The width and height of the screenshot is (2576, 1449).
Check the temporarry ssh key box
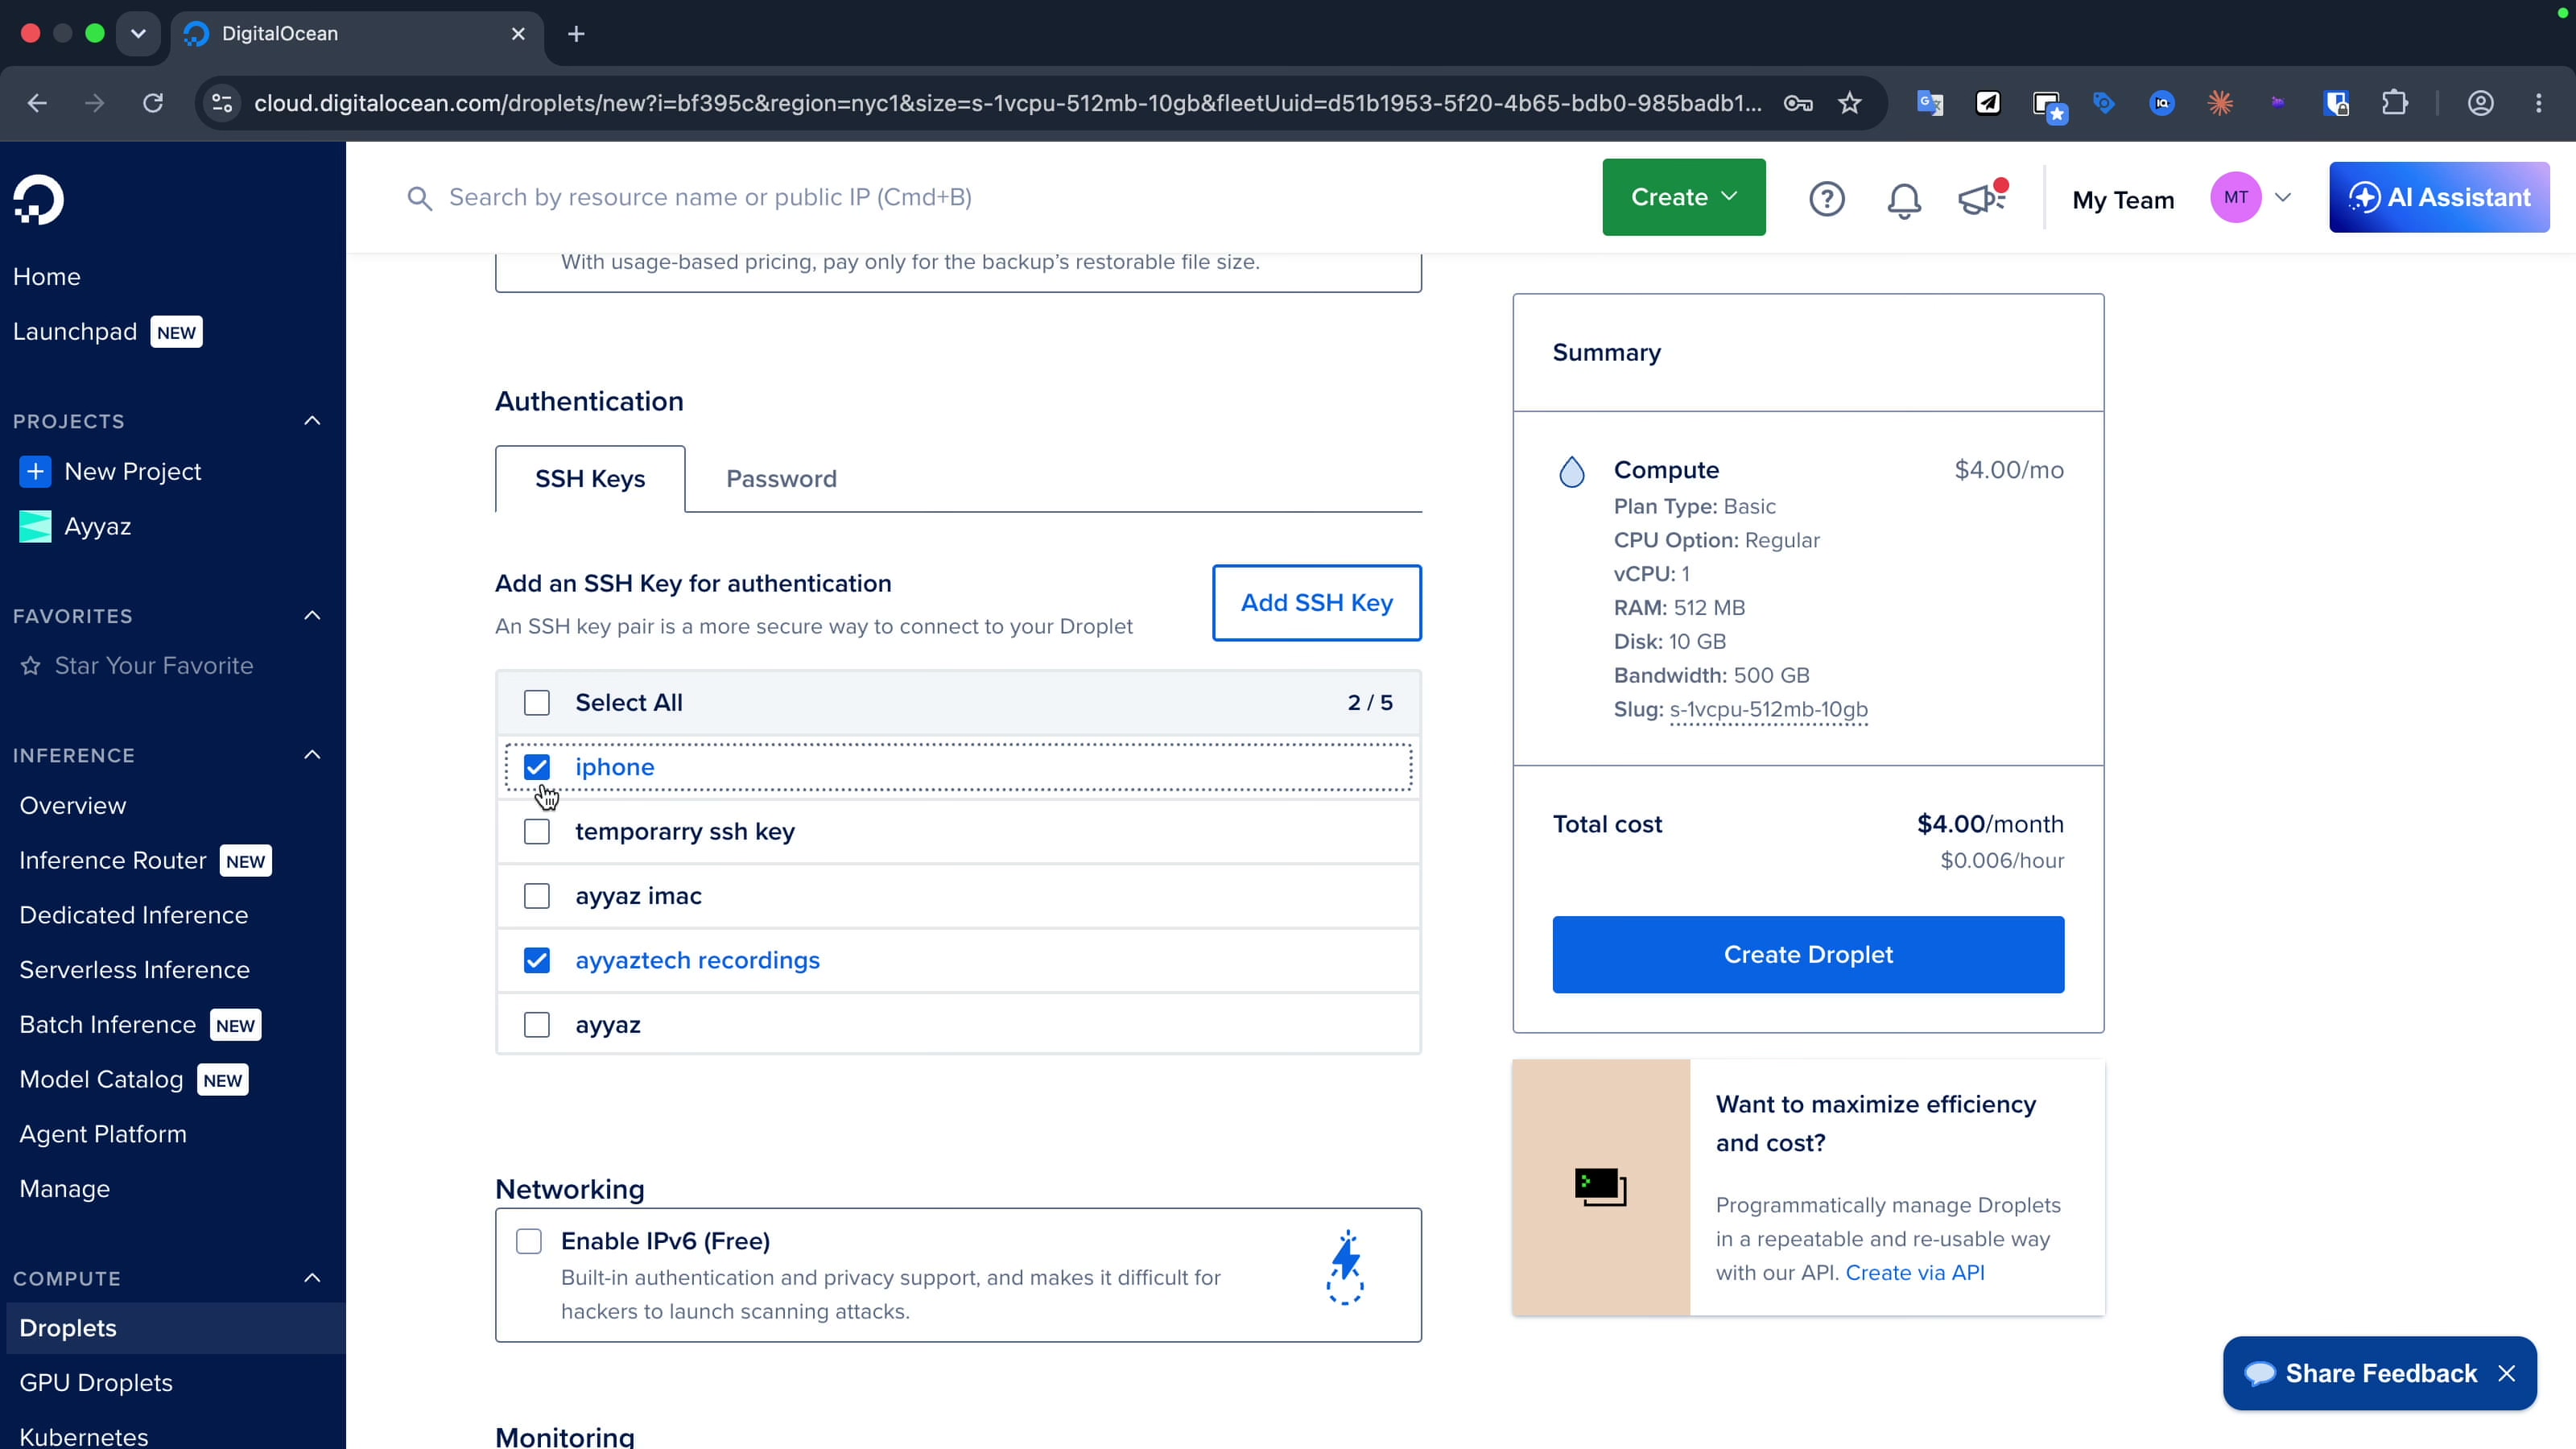click(537, 832)
